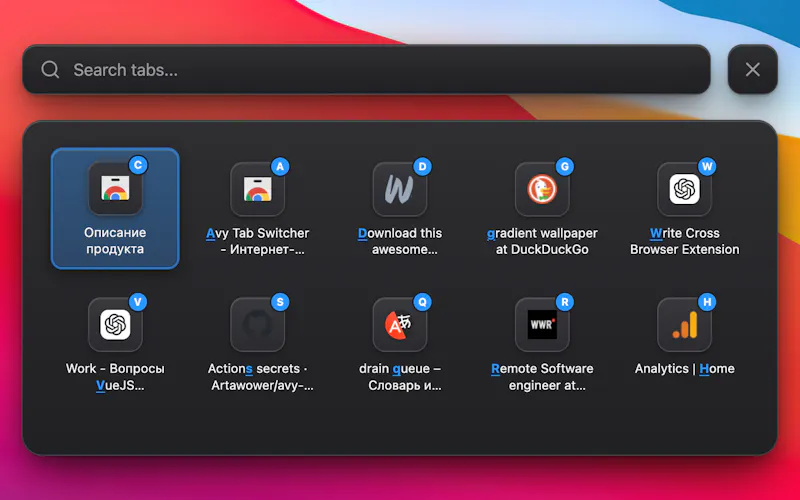The height and width of the screenshot is (500, 800).
Task: Click the 'Описание продукта' tab title
Action: pos(115,241)
